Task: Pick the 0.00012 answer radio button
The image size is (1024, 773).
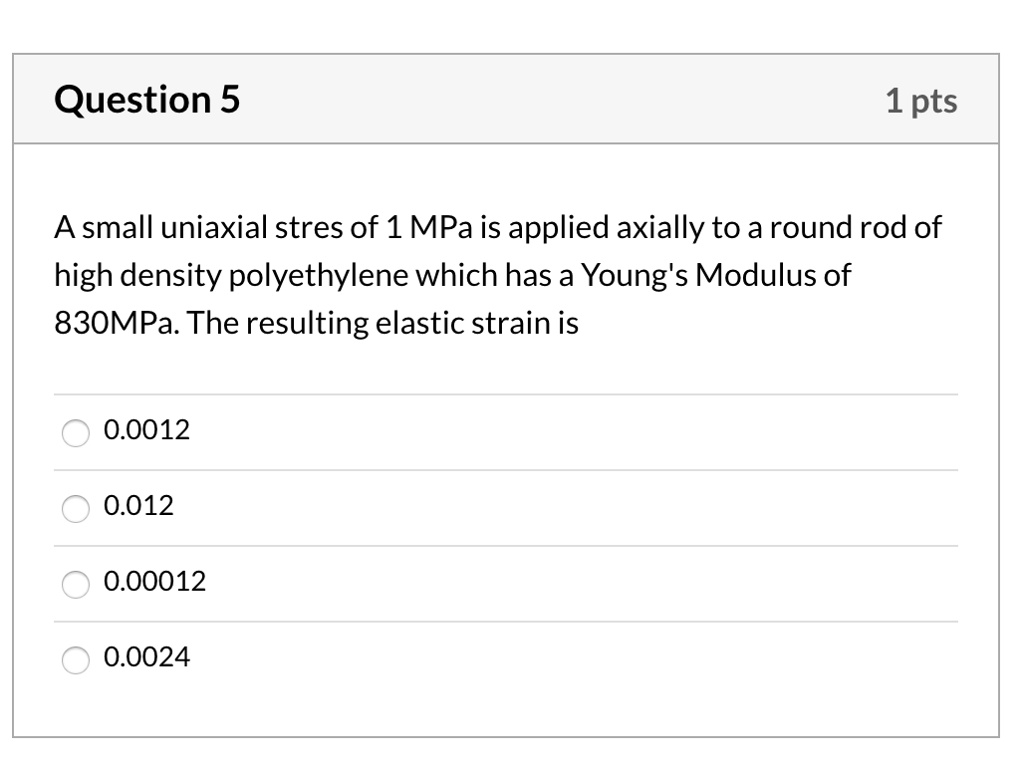Action: point(76,584)
